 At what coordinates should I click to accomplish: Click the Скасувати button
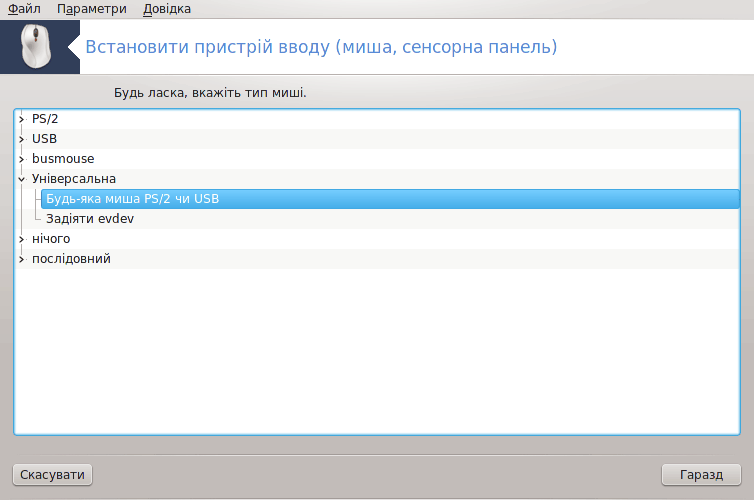point(52,475)
